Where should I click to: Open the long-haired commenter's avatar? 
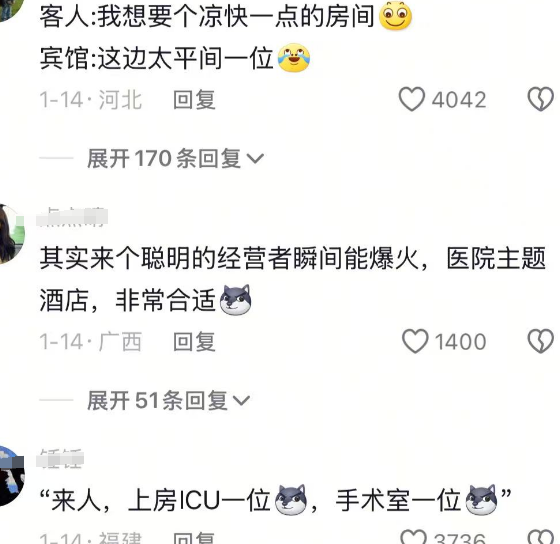tap(11, 234)
